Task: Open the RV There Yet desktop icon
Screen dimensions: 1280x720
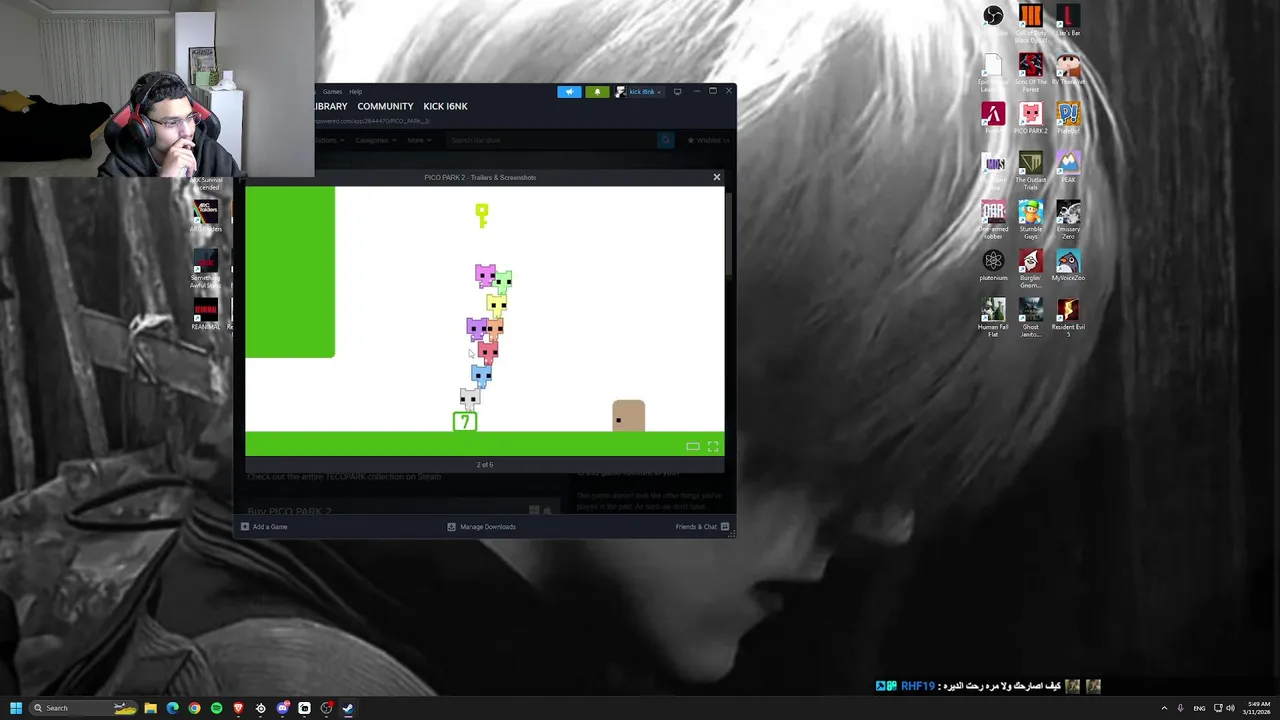Action: [1068, 70]
